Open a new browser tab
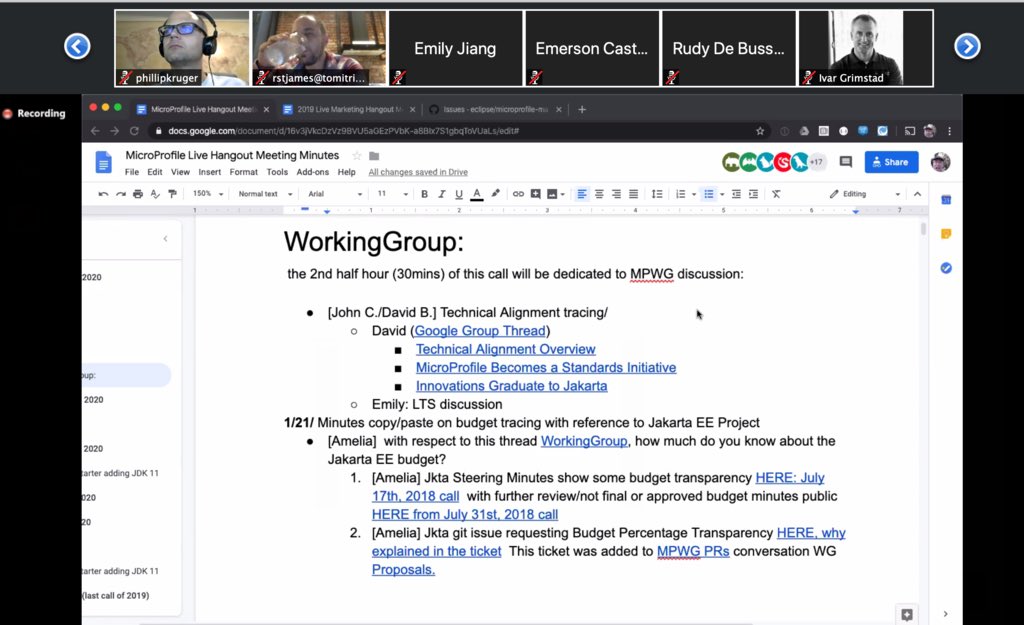Viewport: 1024px width, 625px height. click(582, 109)
